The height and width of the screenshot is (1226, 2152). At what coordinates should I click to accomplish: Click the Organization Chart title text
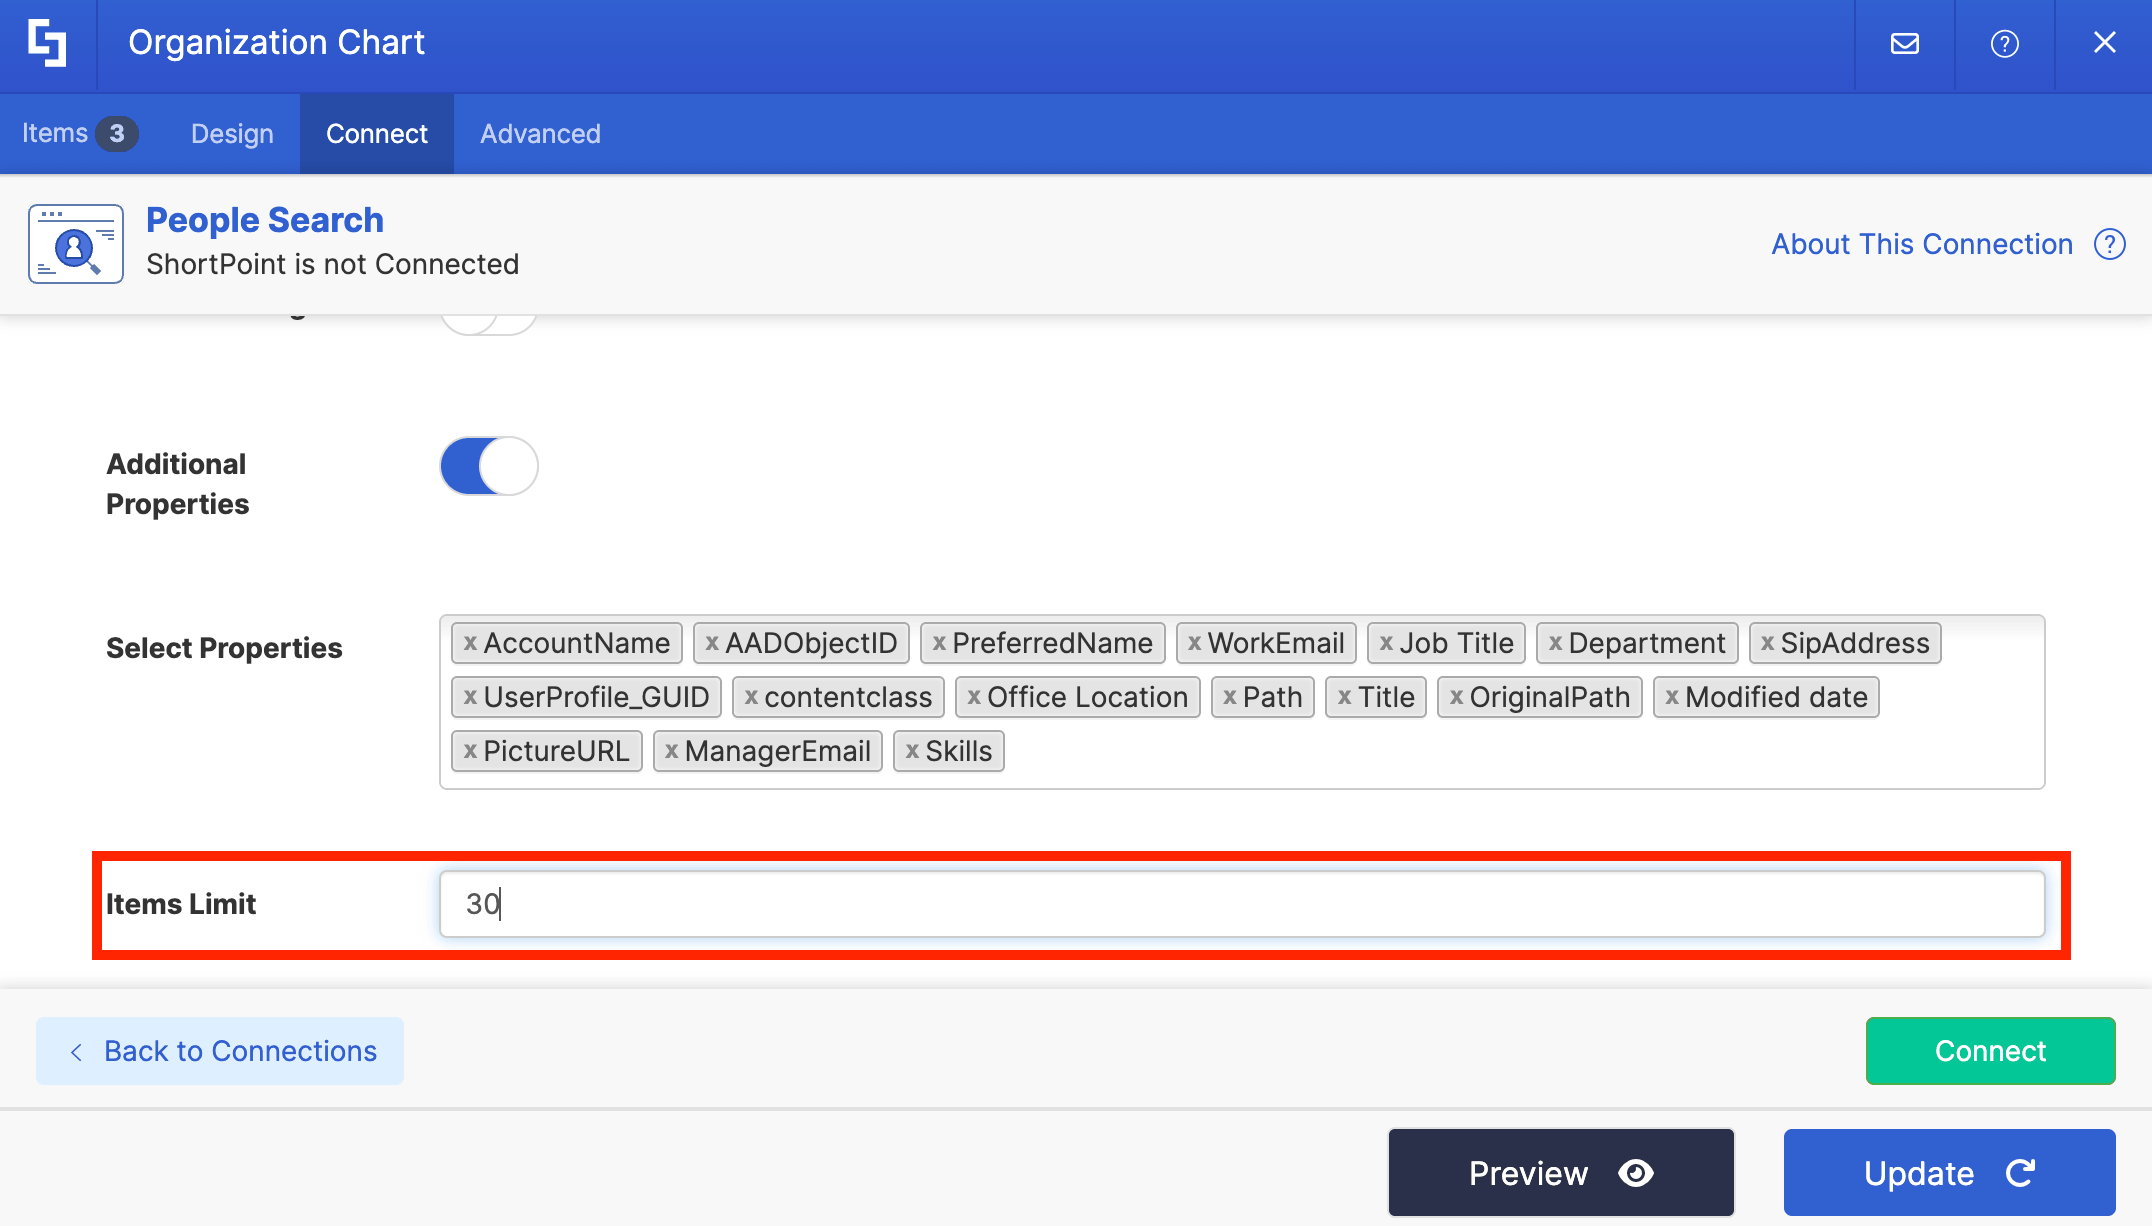(x=277, y=43)
